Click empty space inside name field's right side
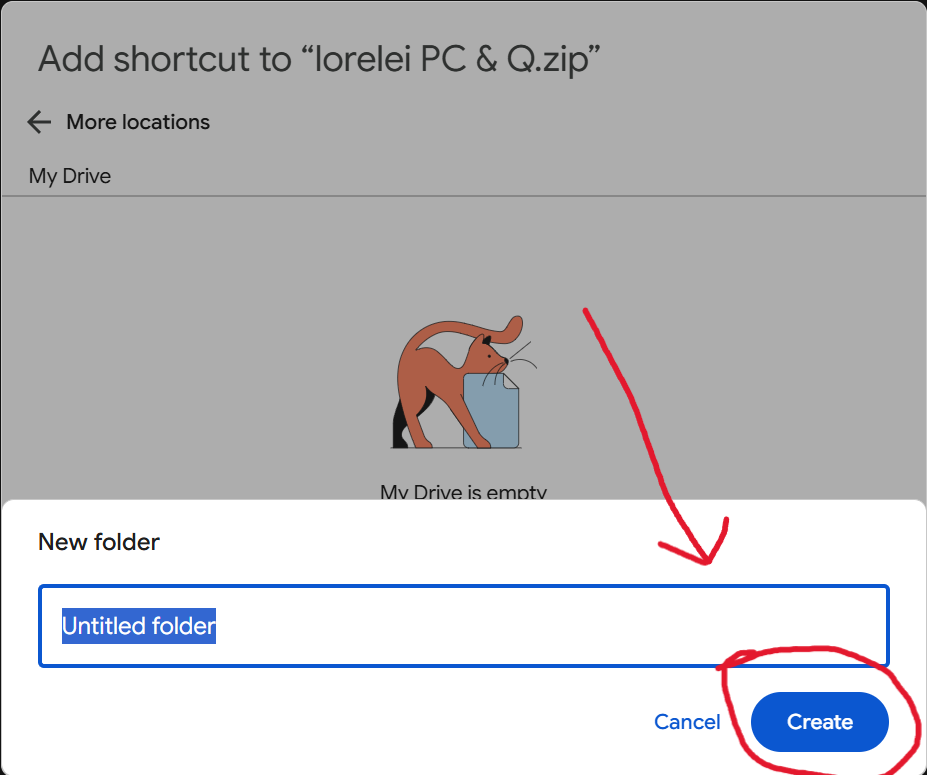927x775 pixels. pos(650,625)
